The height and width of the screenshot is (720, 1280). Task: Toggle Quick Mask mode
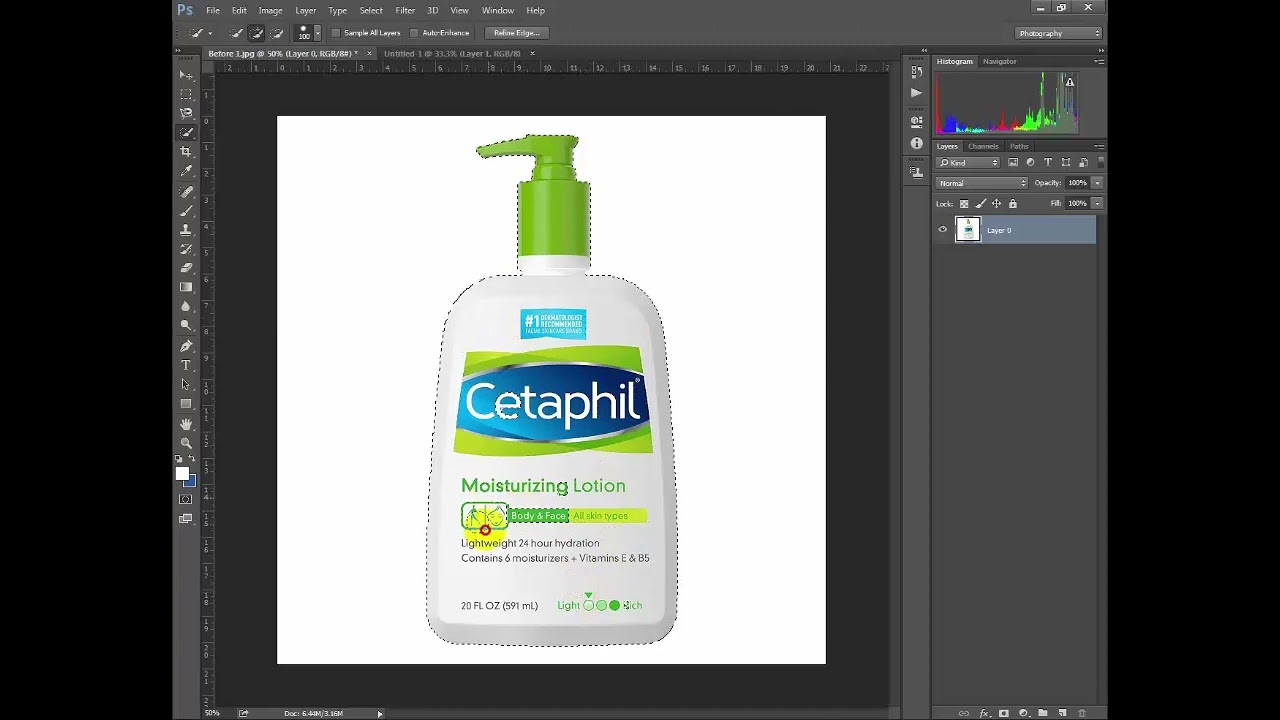[186, 499]
